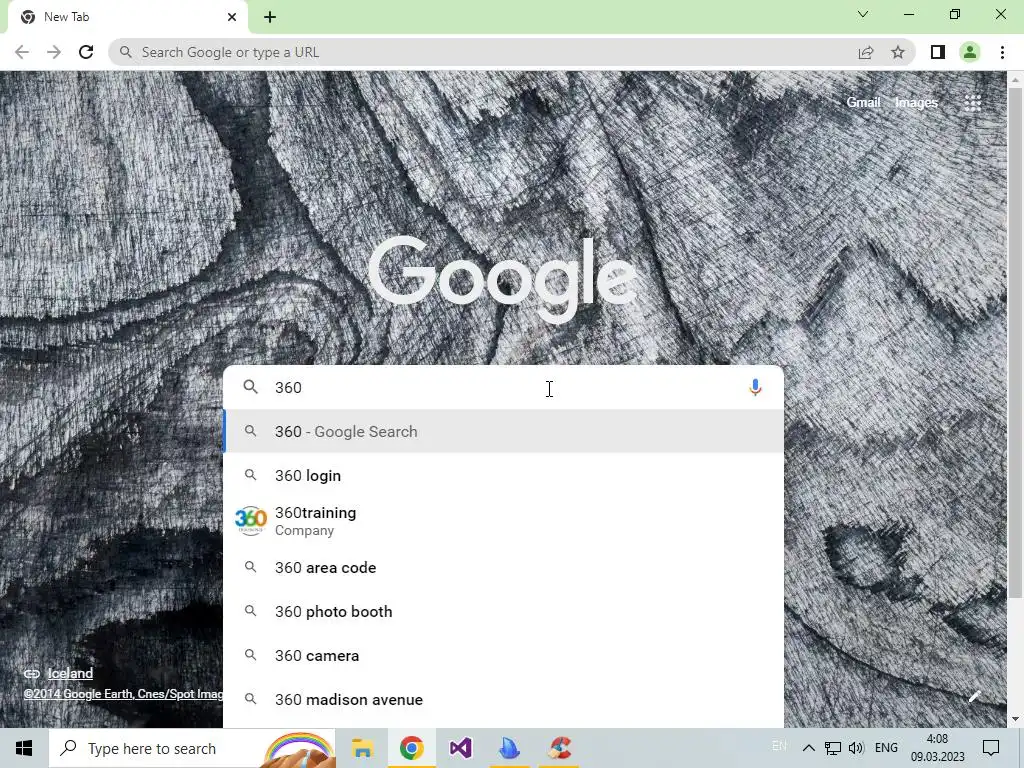This screenshot has width=1024, height=768.
Task: Switch the ENG input language indicator
Action: pyautogui.click(x=886, y=748)
